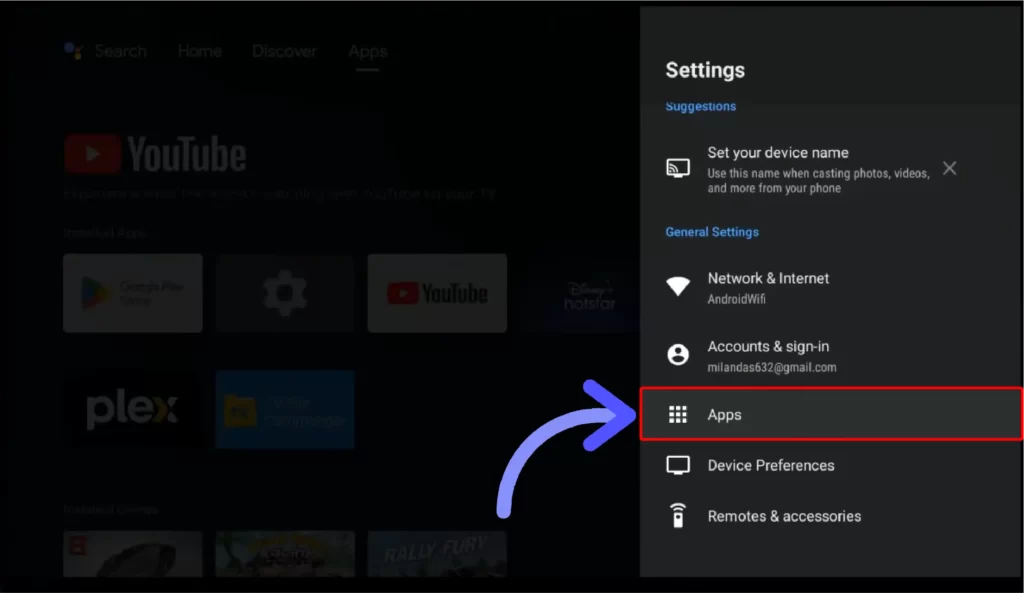The width and height of the screenshot is (1024, 593).
Task: Open Accounts & sign-in settings
Action: 831,355
